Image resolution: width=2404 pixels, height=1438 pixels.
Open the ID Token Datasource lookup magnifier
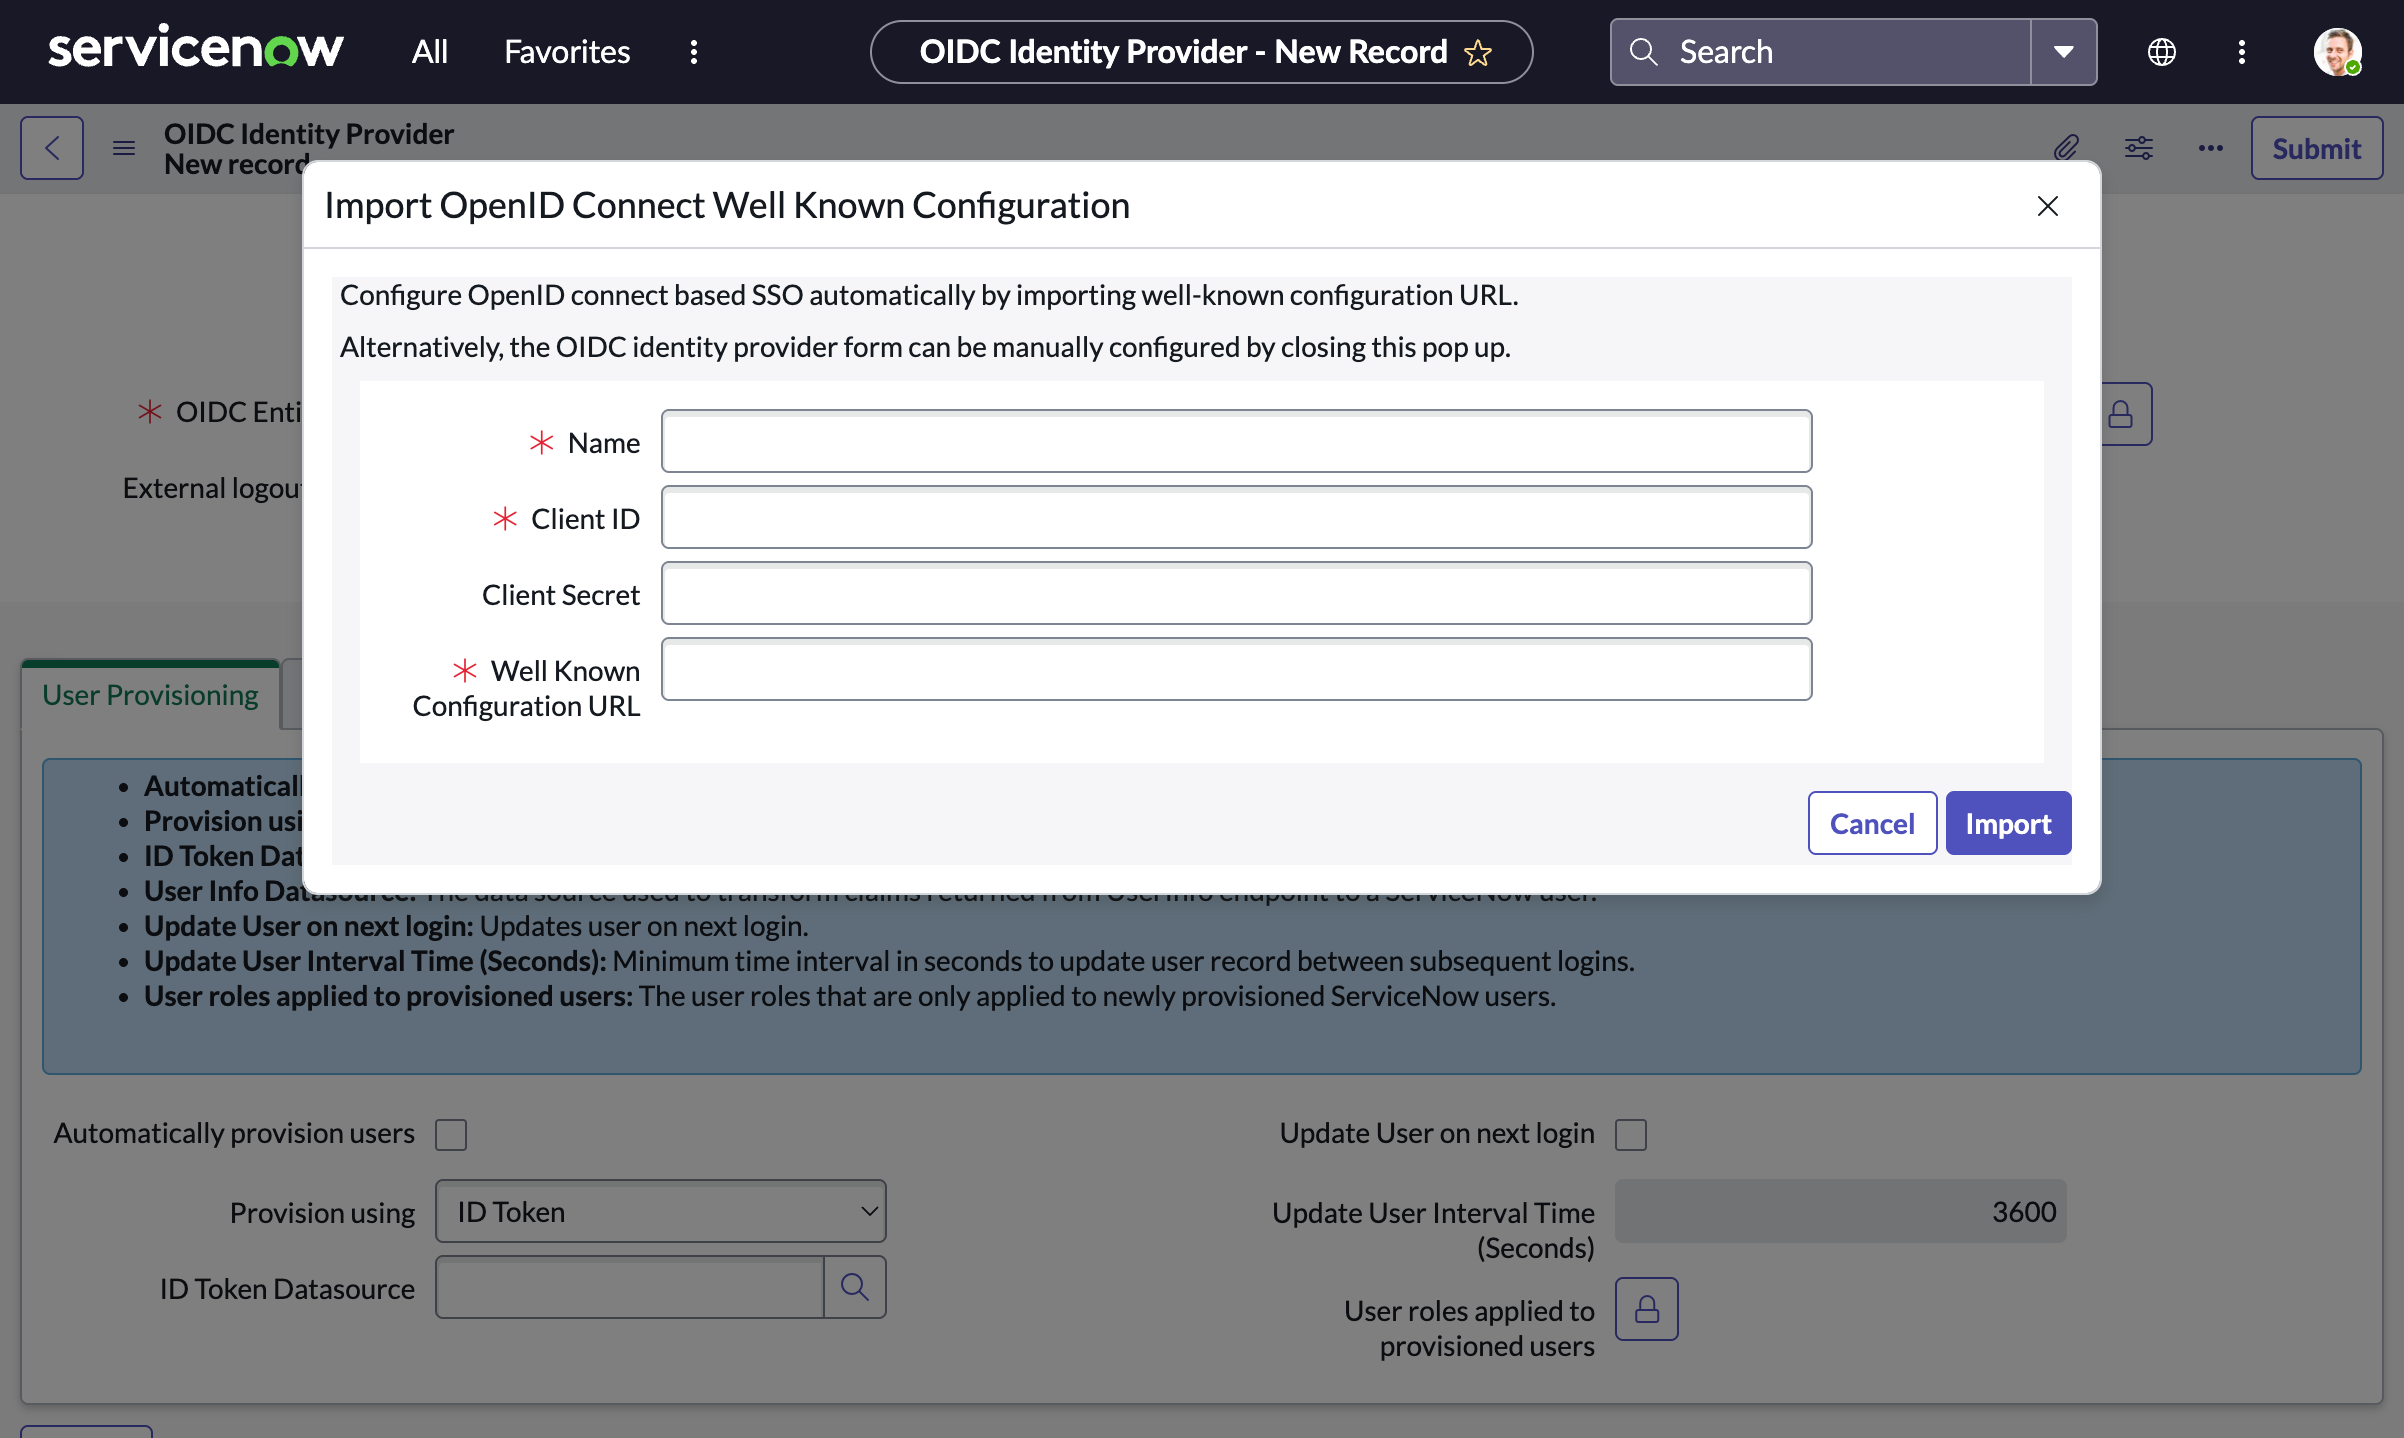pos(855,1287)
